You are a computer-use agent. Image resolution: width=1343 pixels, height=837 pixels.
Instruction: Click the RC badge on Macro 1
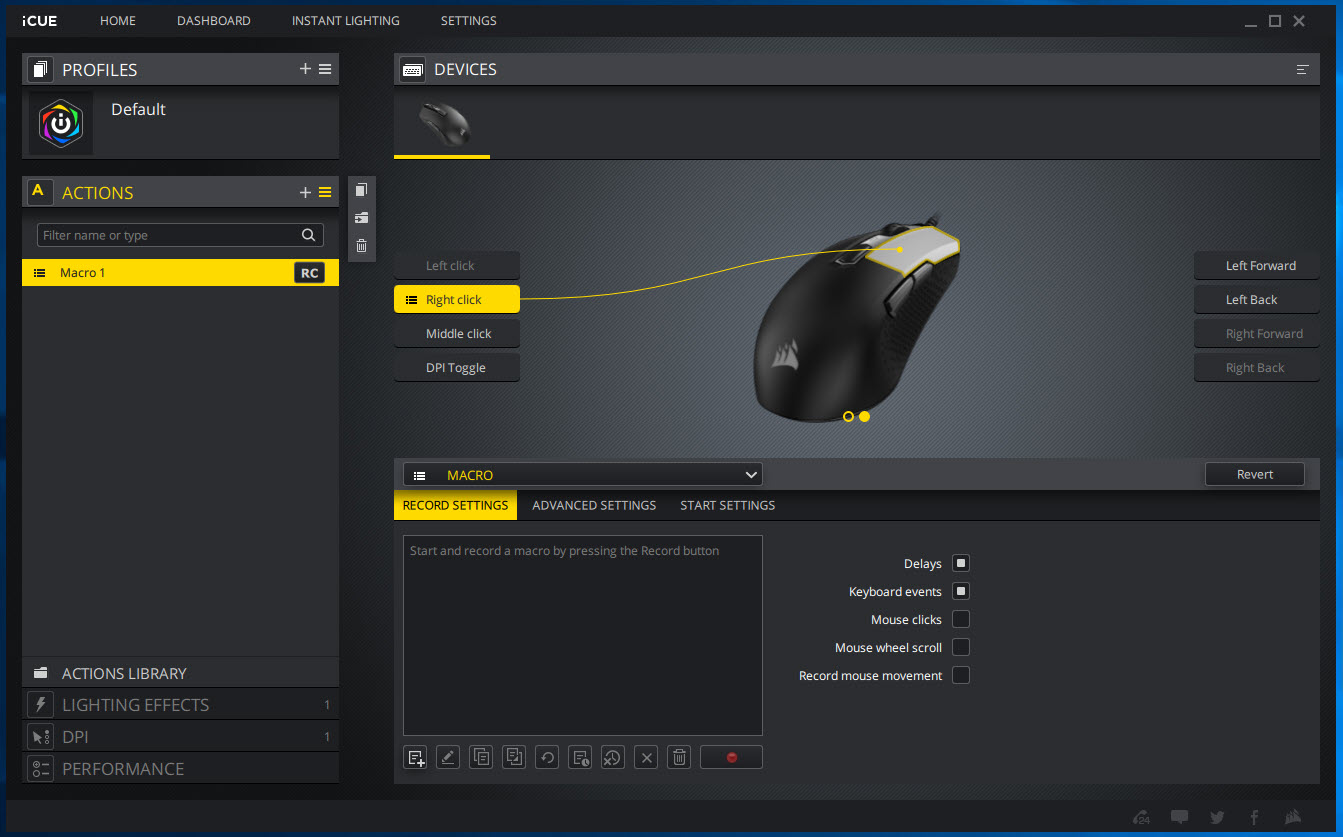point(310,273)
